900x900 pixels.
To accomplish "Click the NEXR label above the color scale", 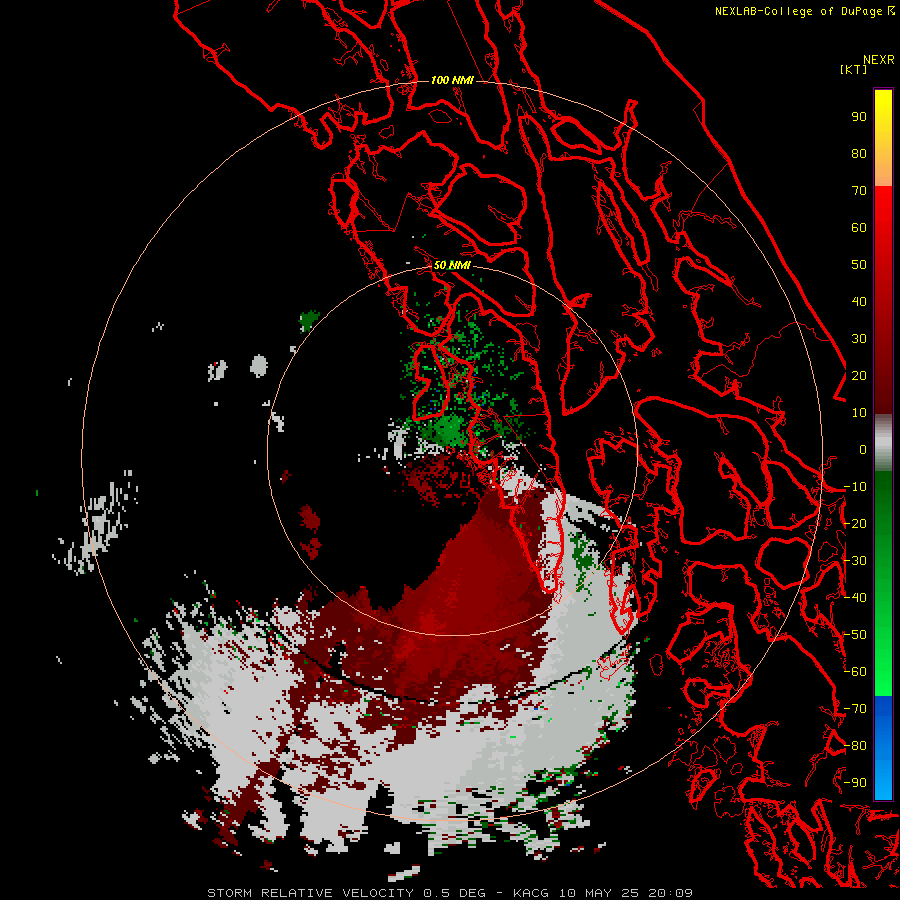I will pos(878,60).
